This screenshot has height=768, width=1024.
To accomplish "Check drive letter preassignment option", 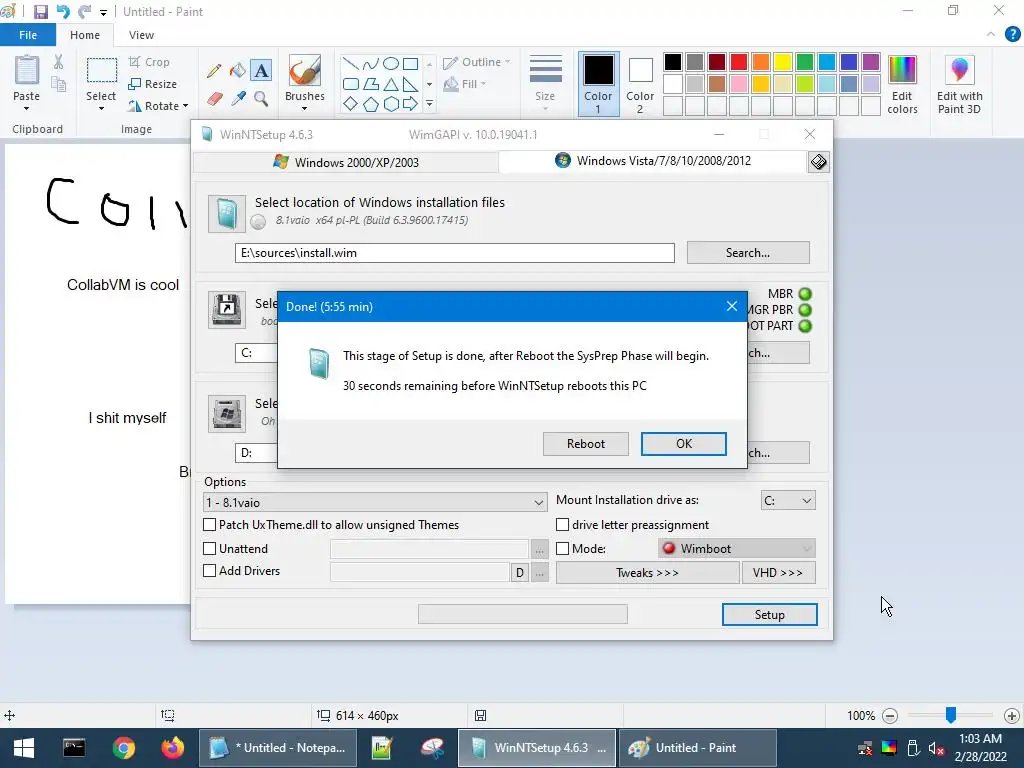I will 562,524.
